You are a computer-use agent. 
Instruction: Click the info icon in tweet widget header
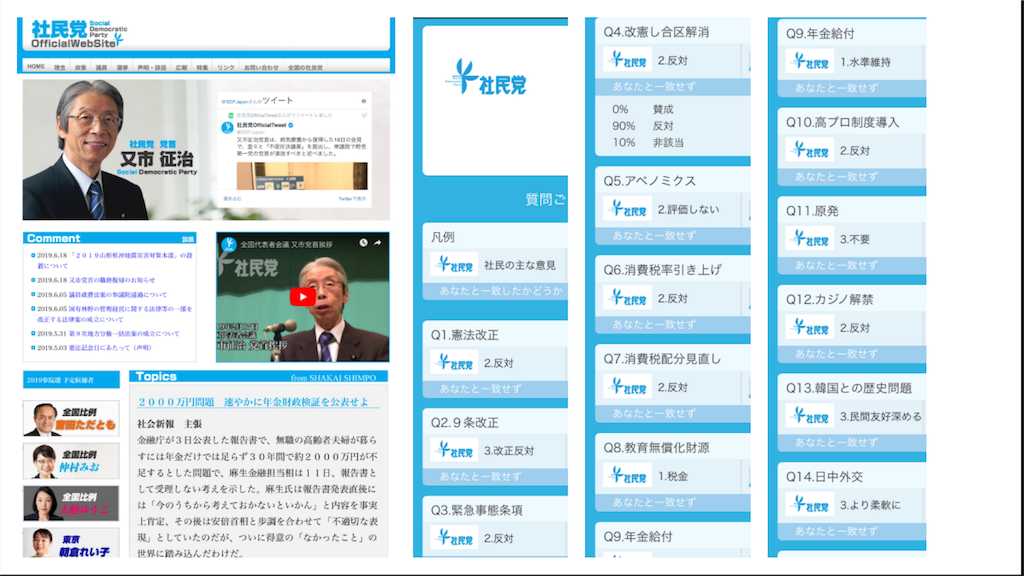coord(364,101)
